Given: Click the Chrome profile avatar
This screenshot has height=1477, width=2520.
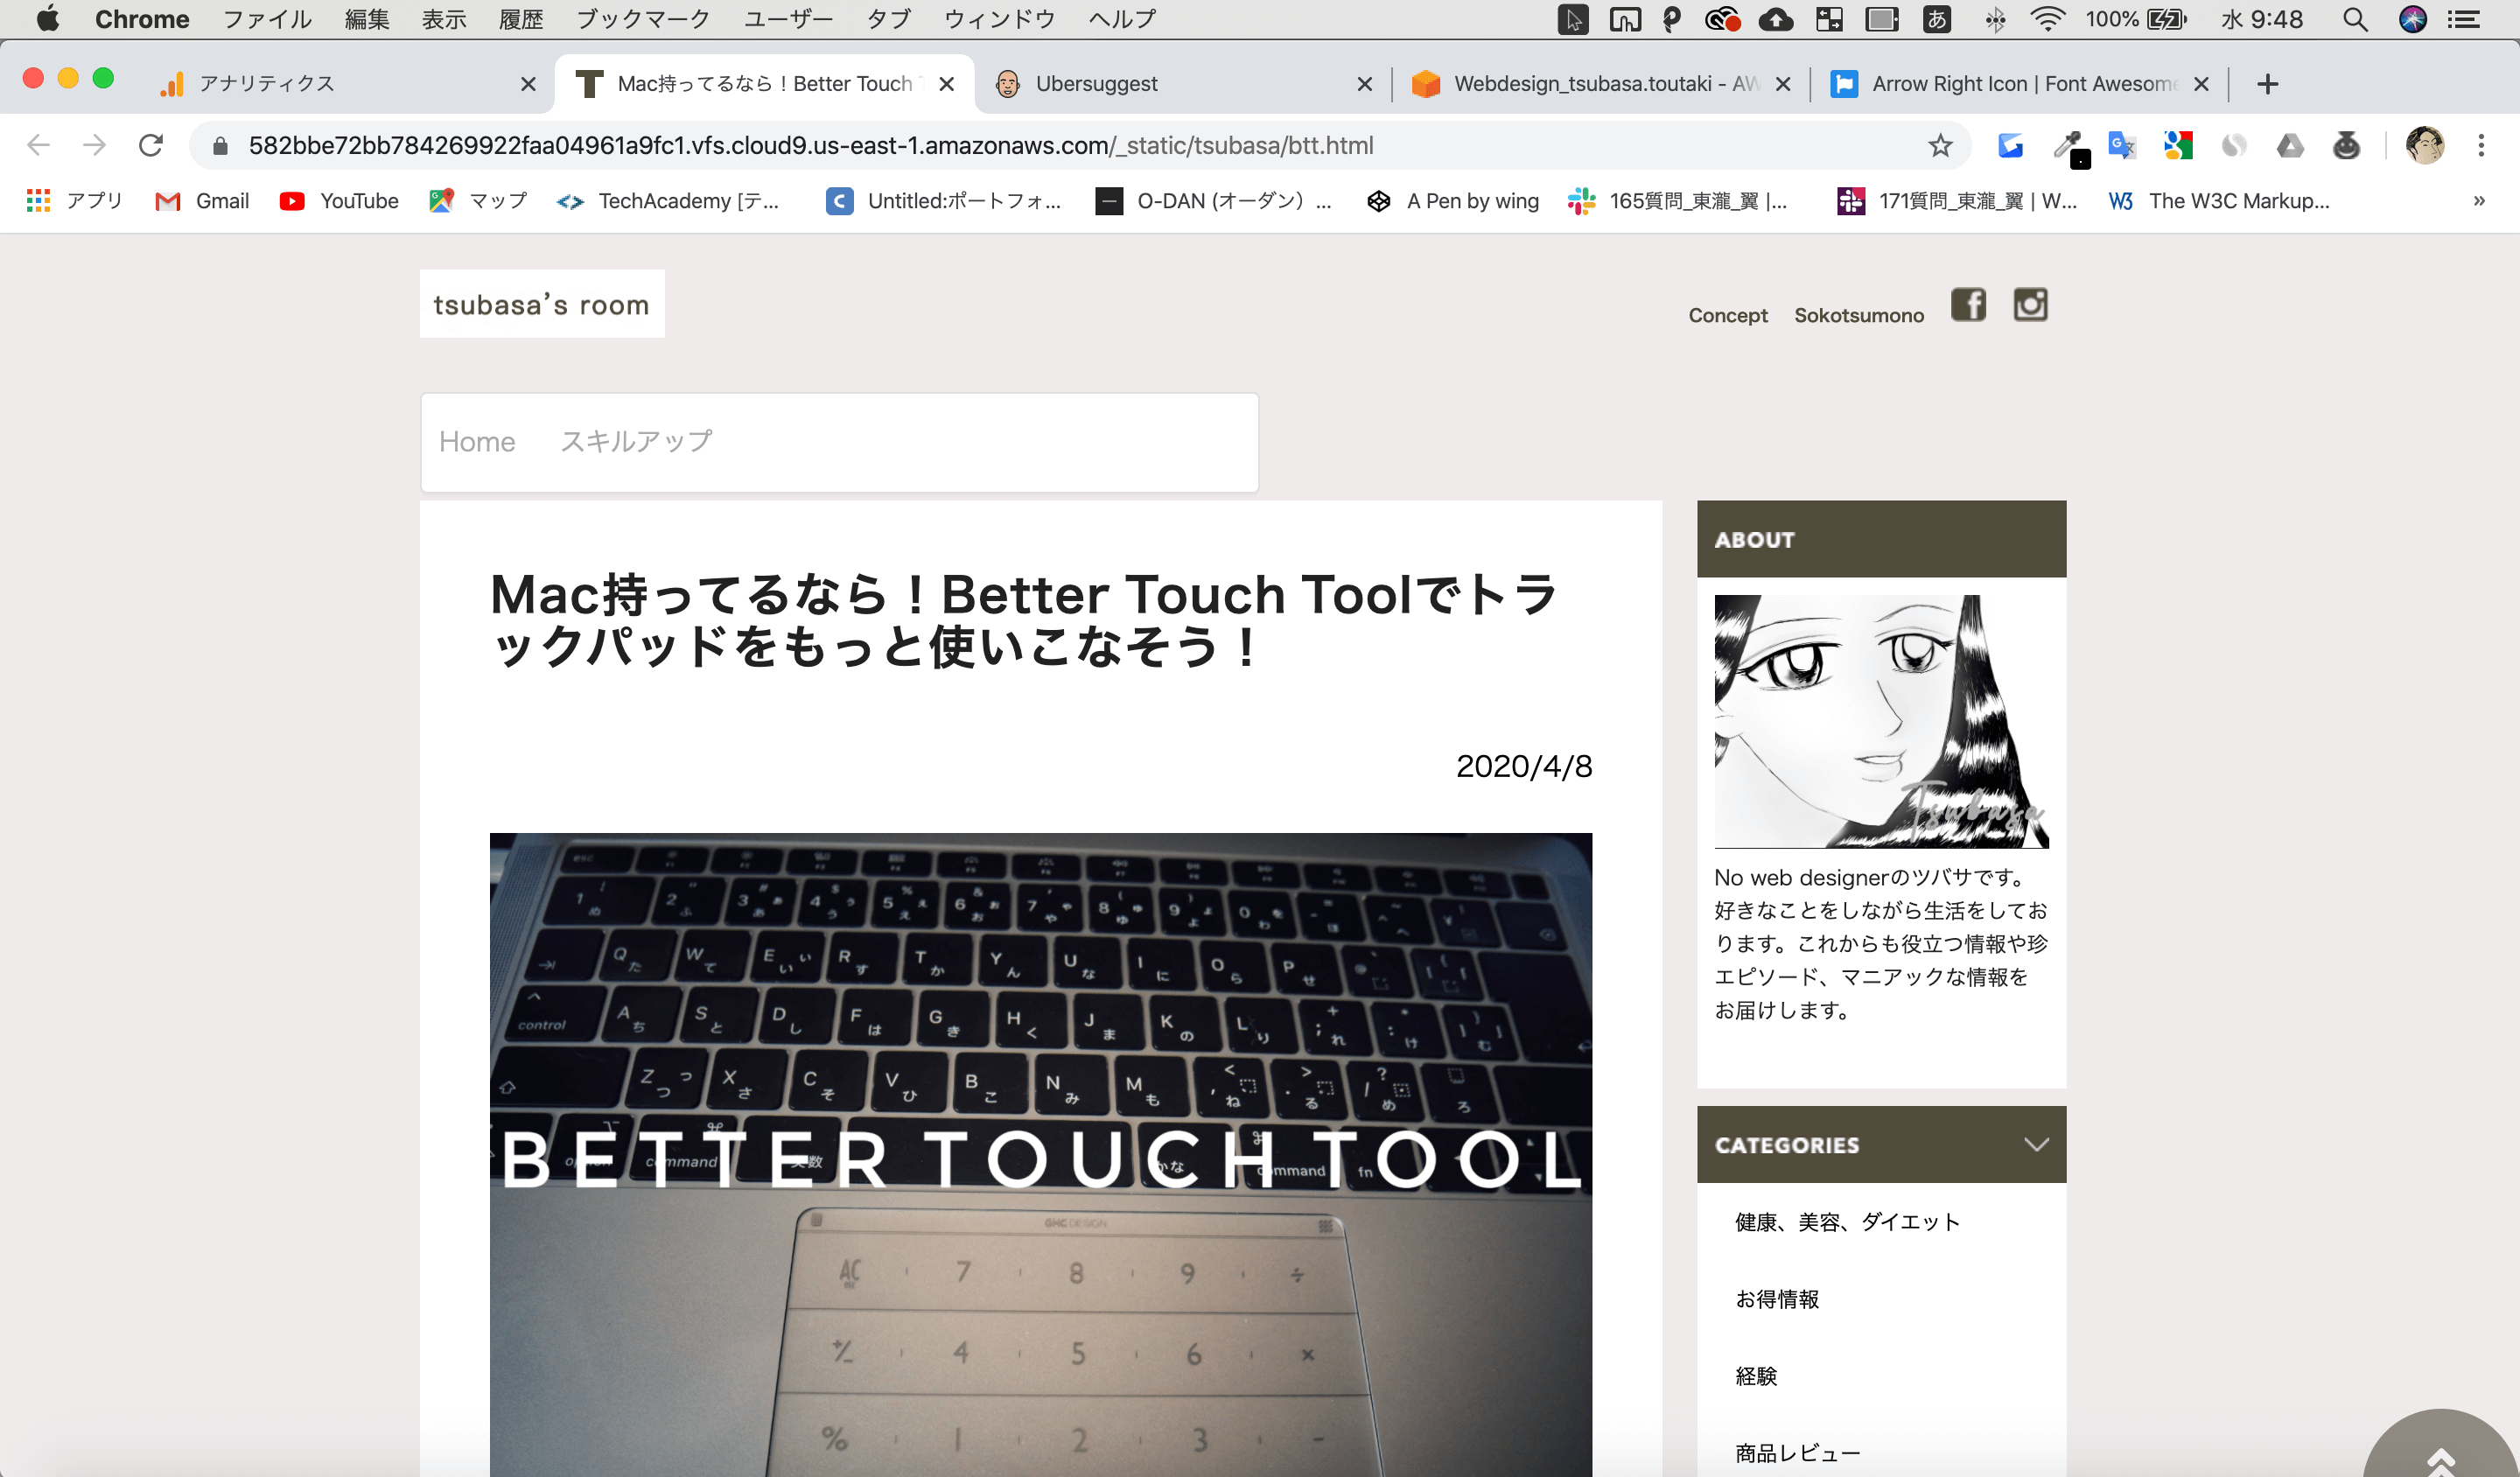Looking at the screenshot, I should point(2424,146).
